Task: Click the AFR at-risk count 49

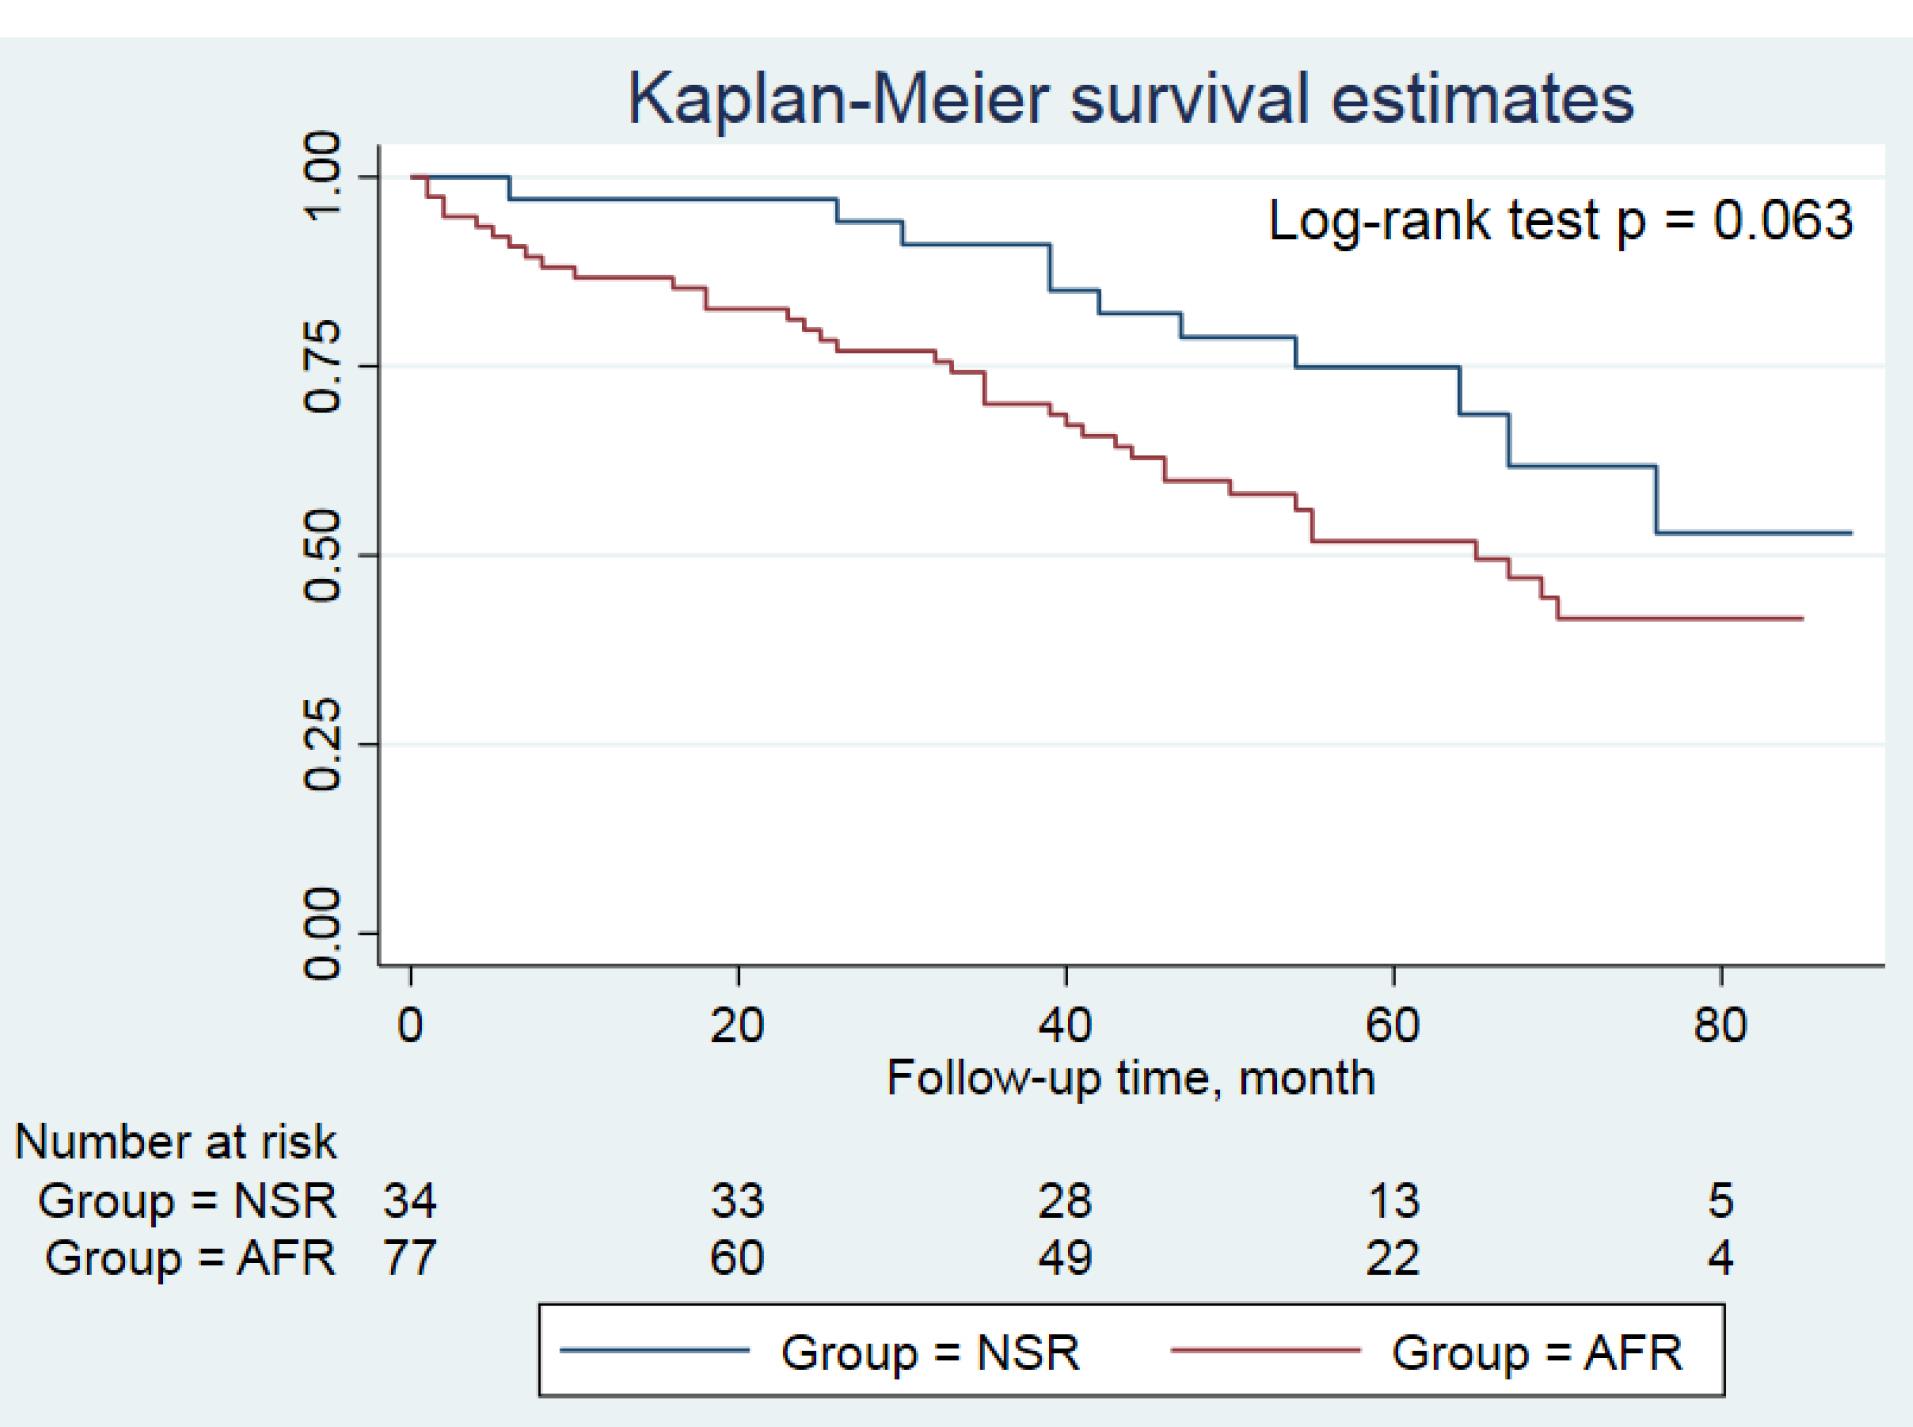Action: [x=1065, y=1258]
